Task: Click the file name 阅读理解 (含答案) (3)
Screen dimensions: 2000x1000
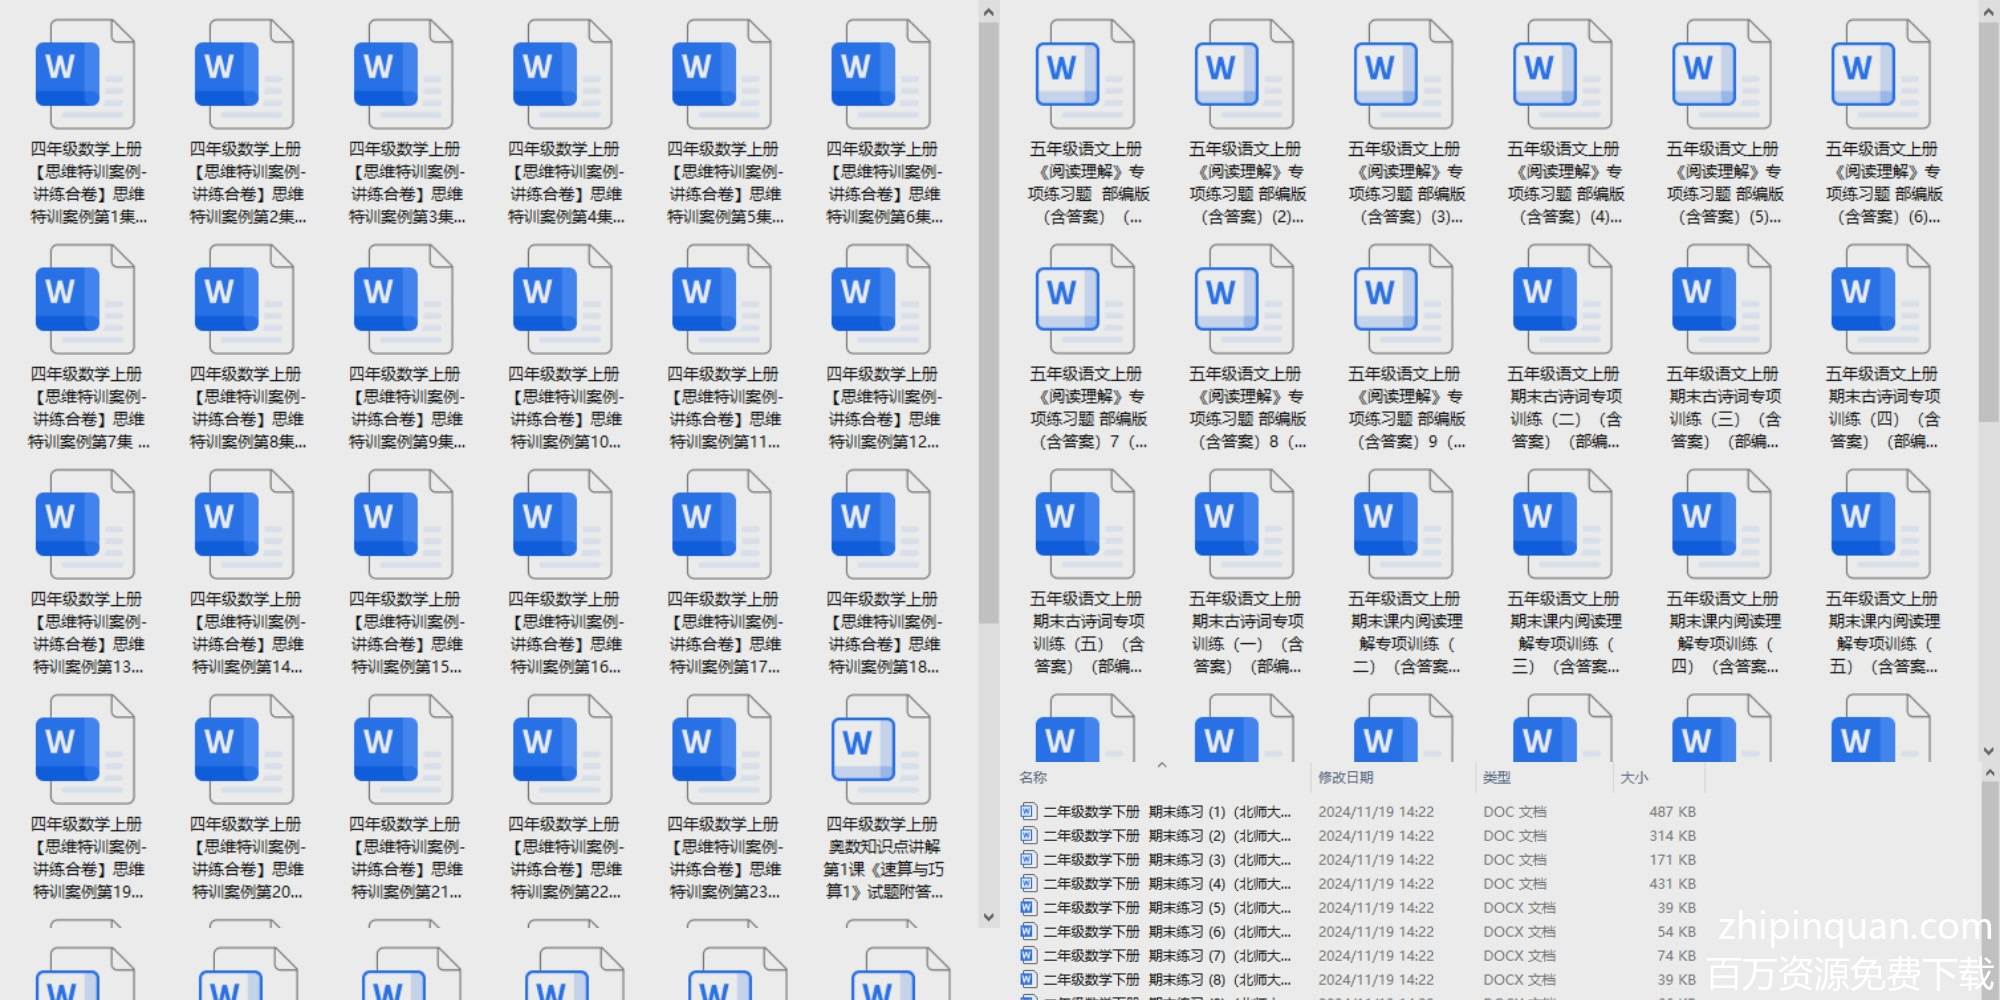Action: click(x=1406, y=183)
